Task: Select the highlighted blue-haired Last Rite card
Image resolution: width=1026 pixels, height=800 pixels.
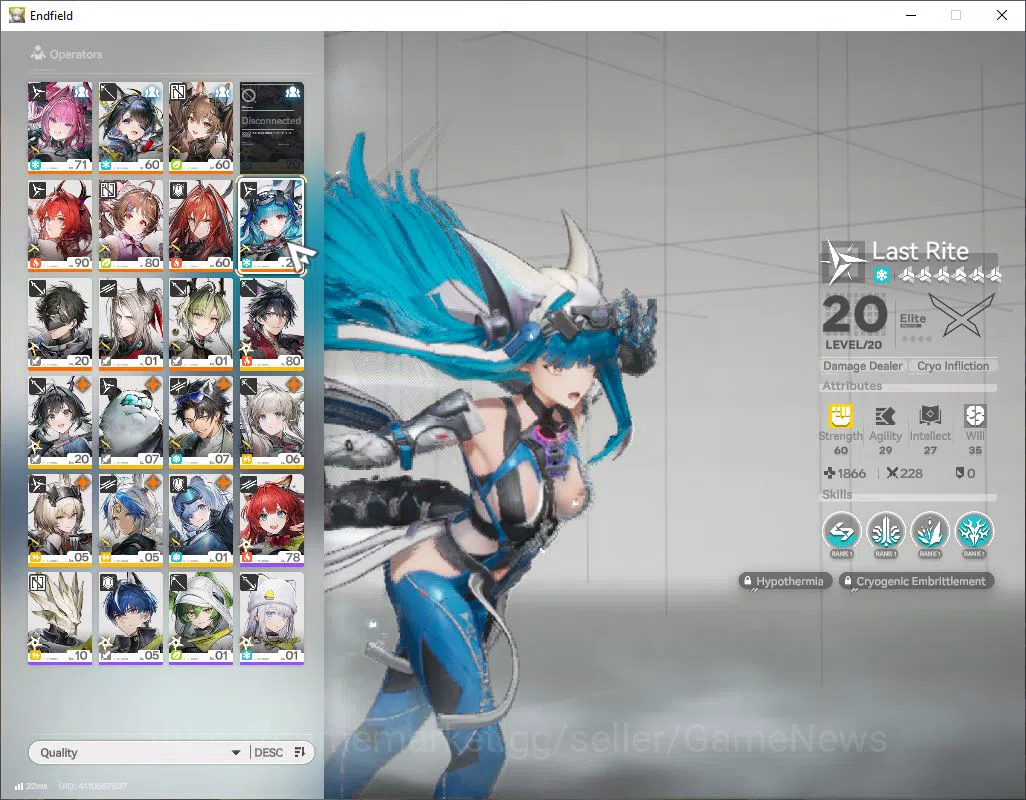Action: click(x=272, y=225)
